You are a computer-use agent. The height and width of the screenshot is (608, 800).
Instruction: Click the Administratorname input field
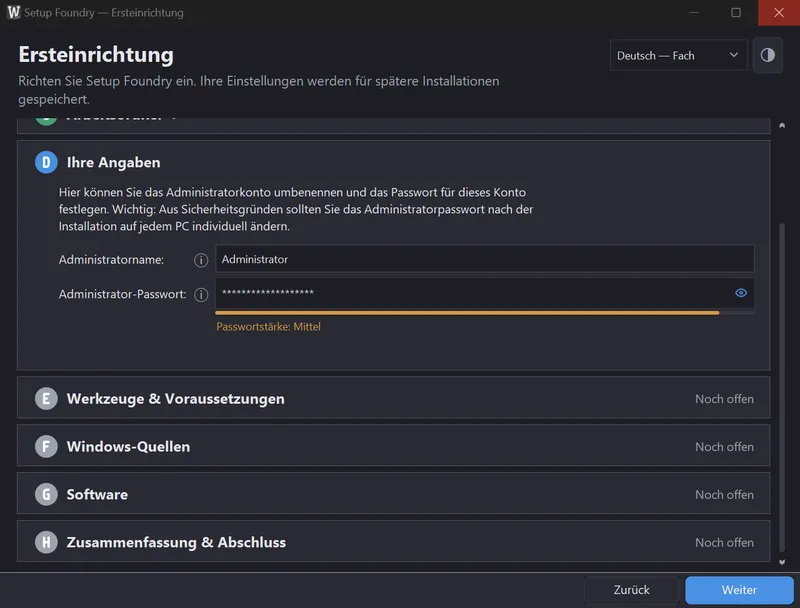tap(485, 259)
